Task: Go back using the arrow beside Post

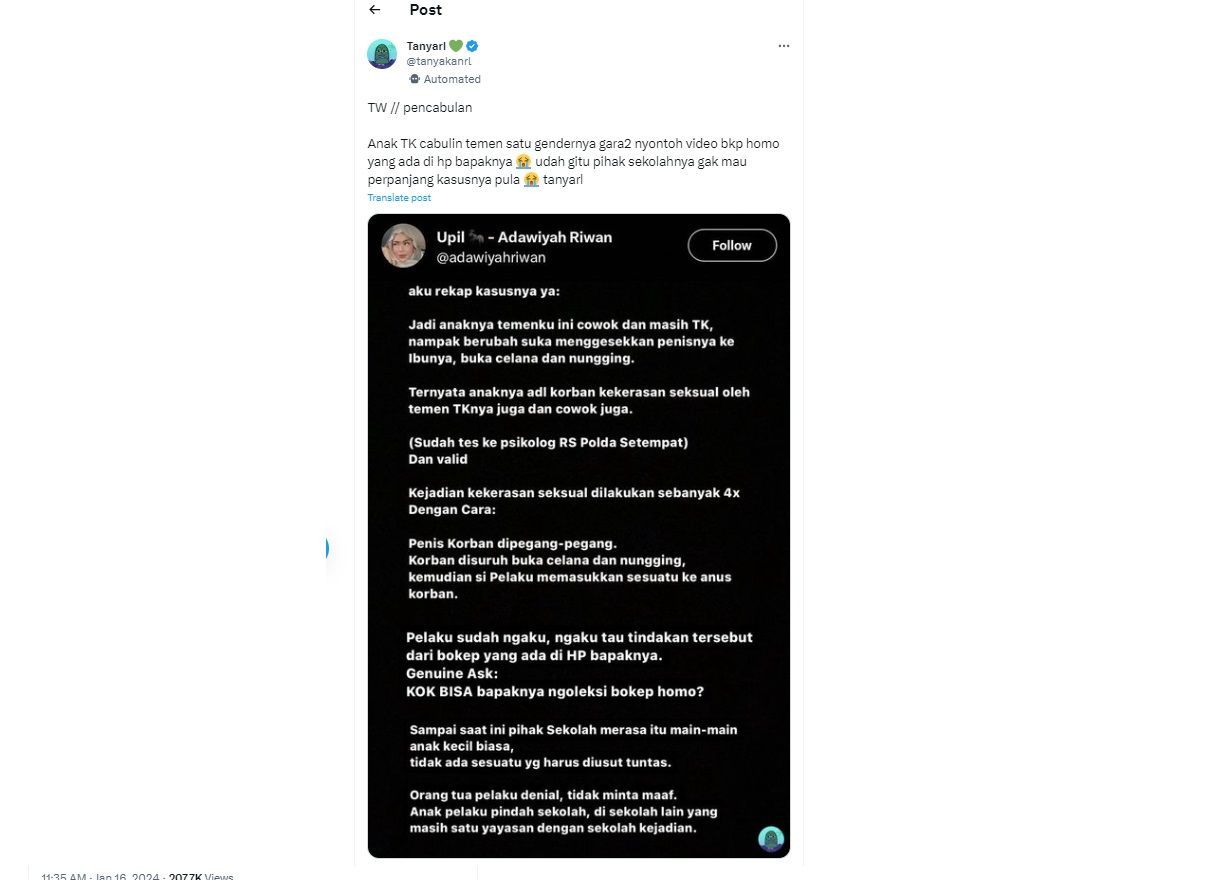Action: (x=375, y=10)
